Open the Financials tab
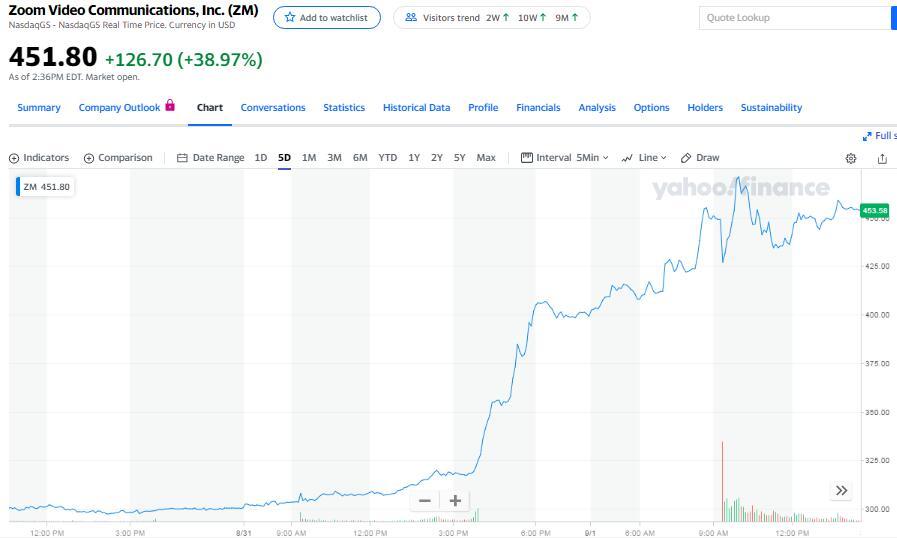Viewport: 897px width, 538px height. pyautogui.click(x=538, y=108)
